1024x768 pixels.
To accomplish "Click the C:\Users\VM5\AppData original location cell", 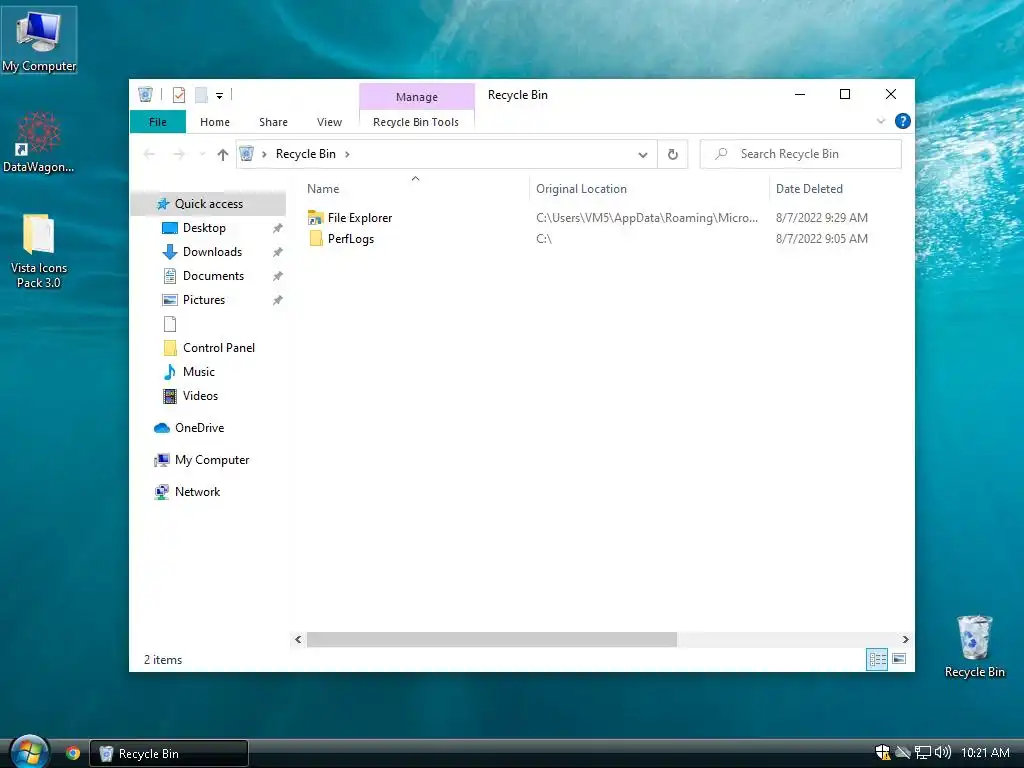I will click(x=647, y=218).
